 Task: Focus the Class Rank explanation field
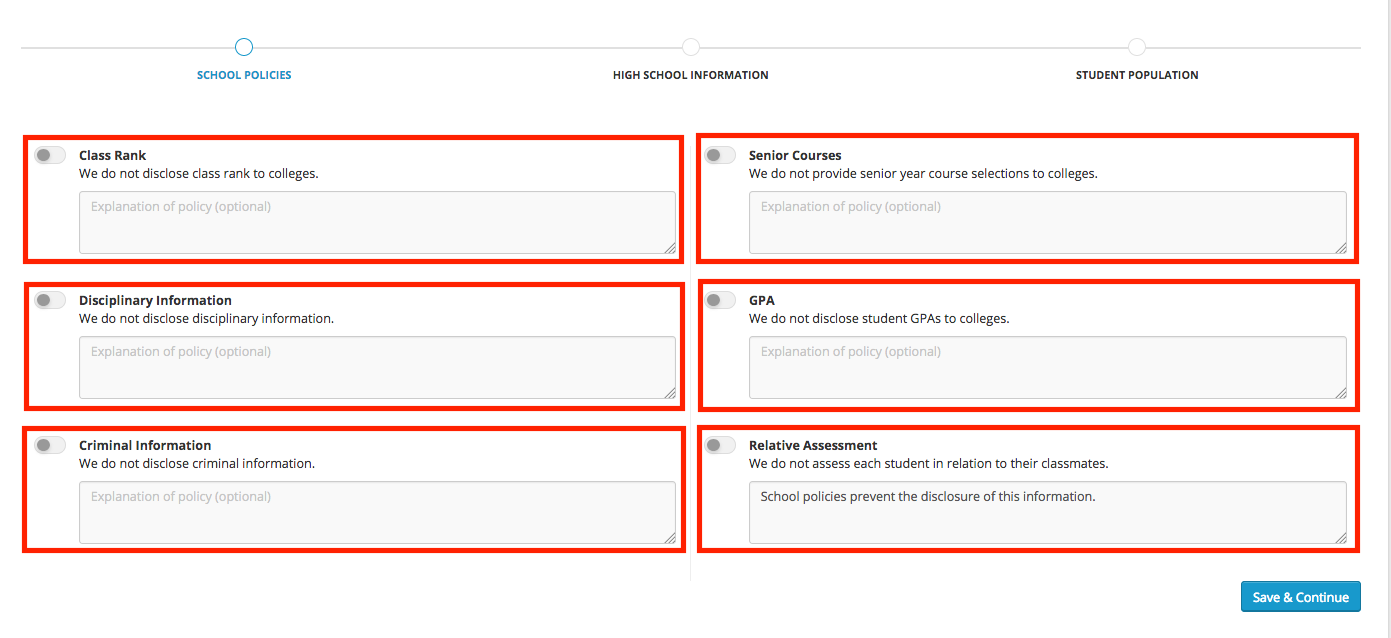pyautogui.click(x=378, y=222)
